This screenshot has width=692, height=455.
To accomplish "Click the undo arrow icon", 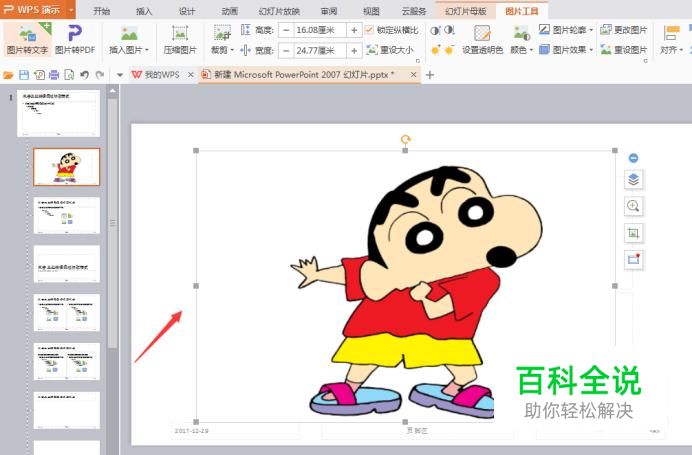I will coord(85,75).
